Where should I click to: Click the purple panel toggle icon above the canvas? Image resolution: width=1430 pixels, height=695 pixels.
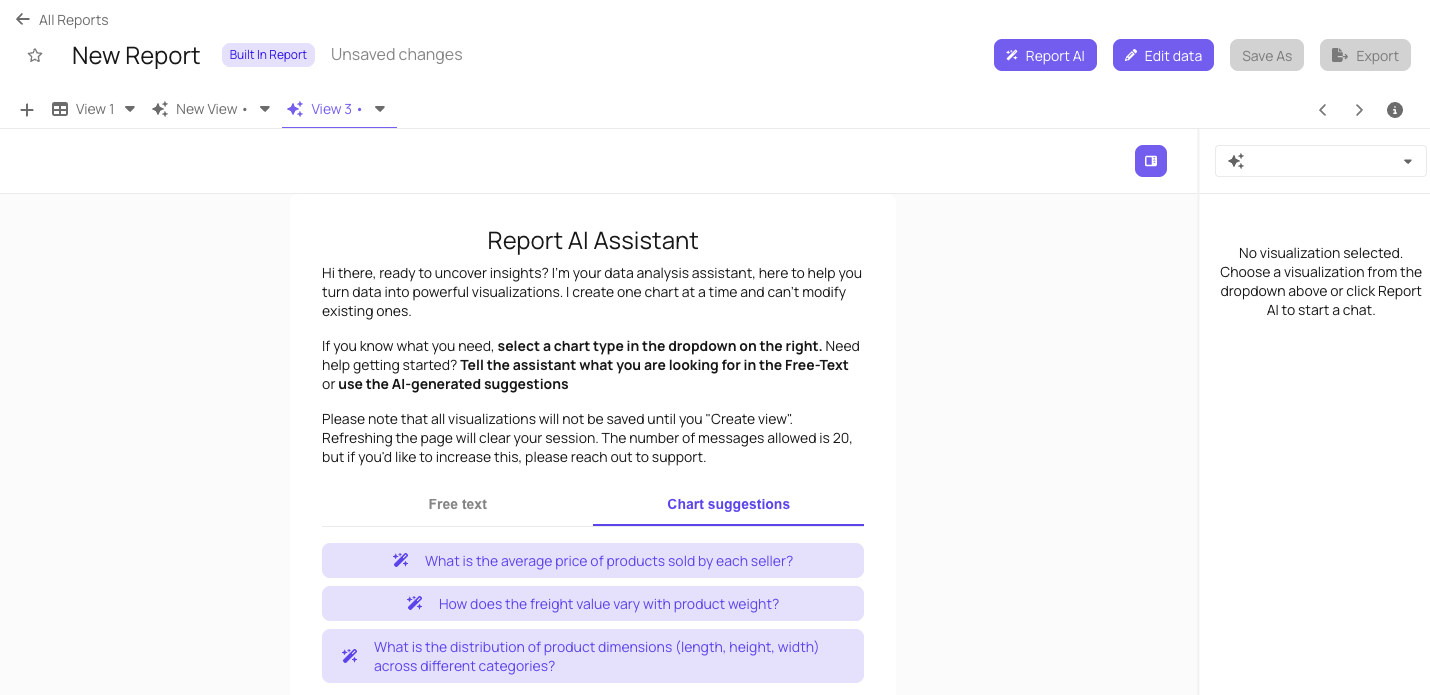(x=1150, y=160)
